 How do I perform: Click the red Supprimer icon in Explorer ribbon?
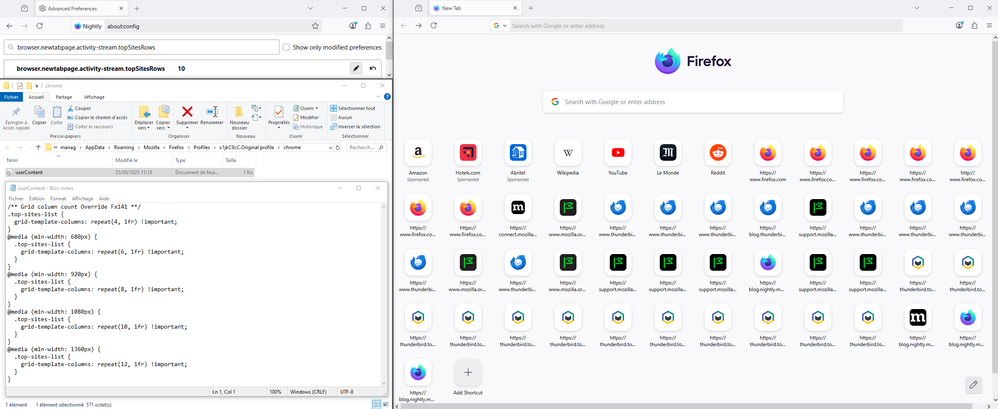coord(187,112)
